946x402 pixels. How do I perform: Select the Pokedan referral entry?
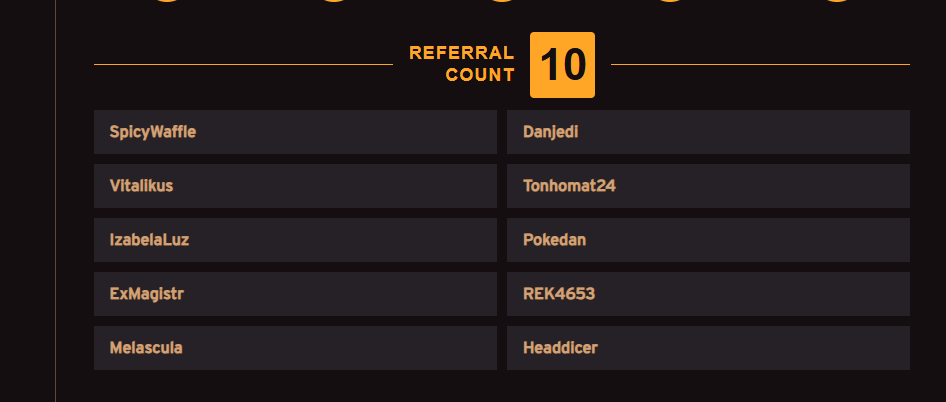(708, 240)
